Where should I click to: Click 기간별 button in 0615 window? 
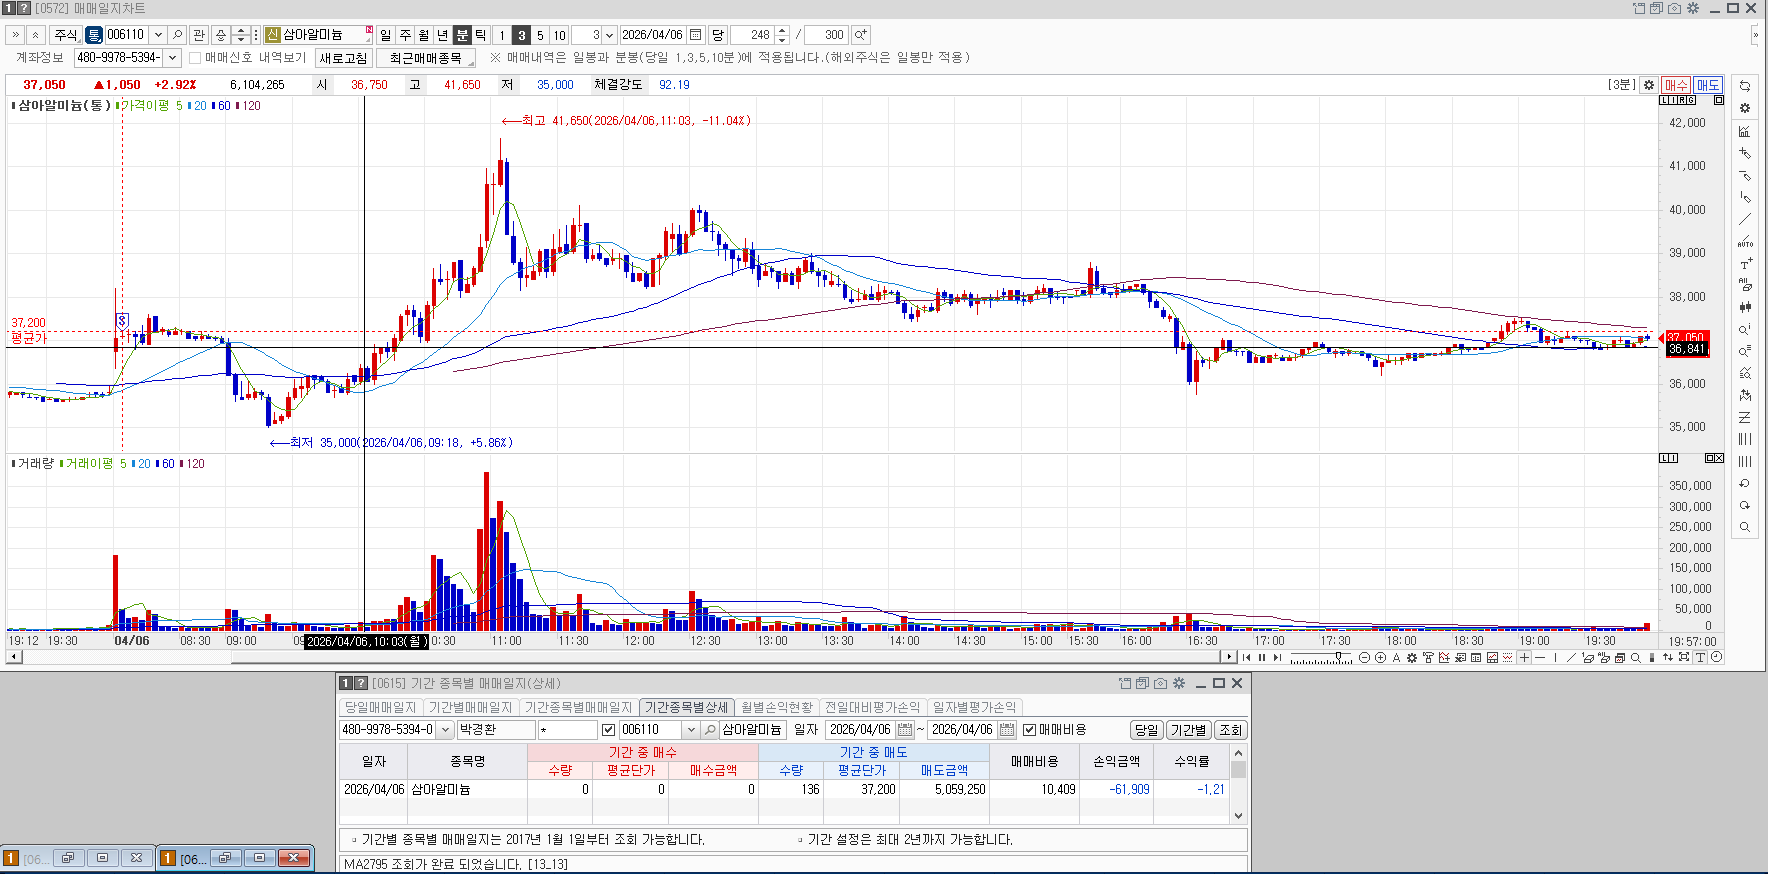pos(1188,730)
